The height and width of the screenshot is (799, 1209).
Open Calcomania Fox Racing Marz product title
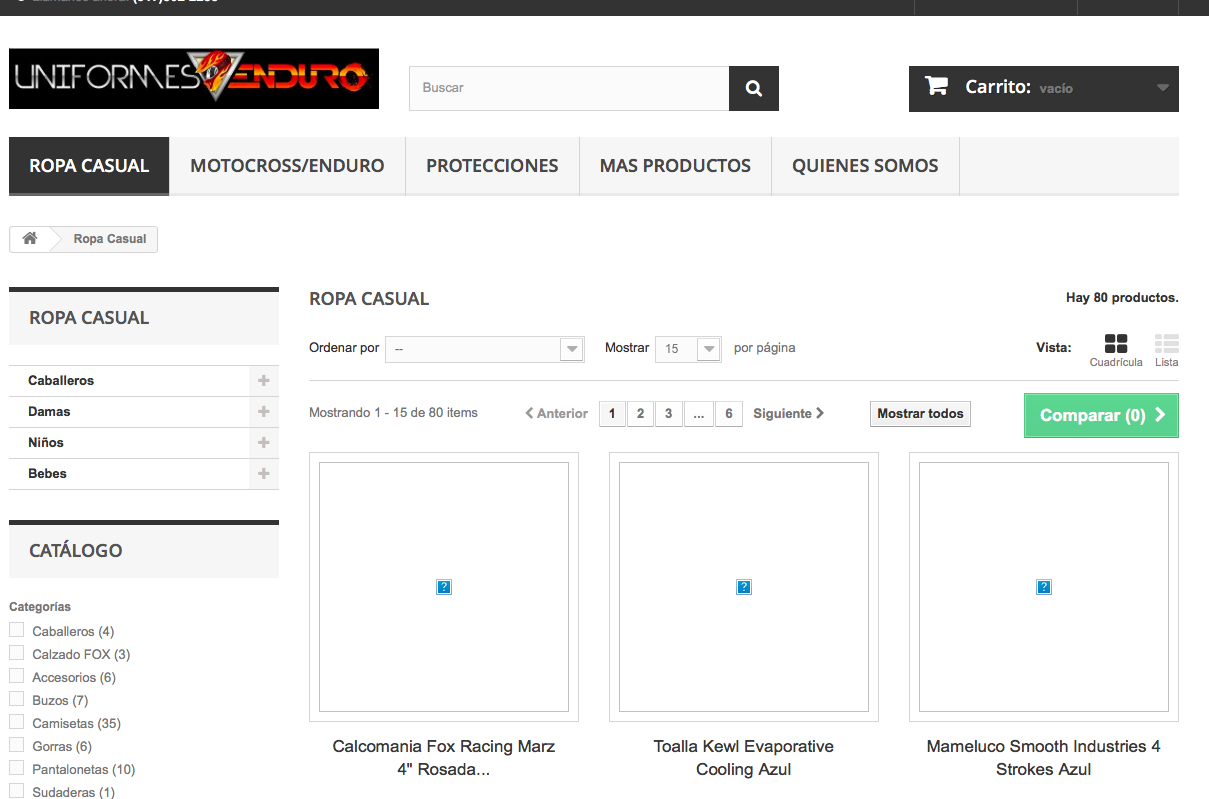pyautogui.click(x=444, y=758)
